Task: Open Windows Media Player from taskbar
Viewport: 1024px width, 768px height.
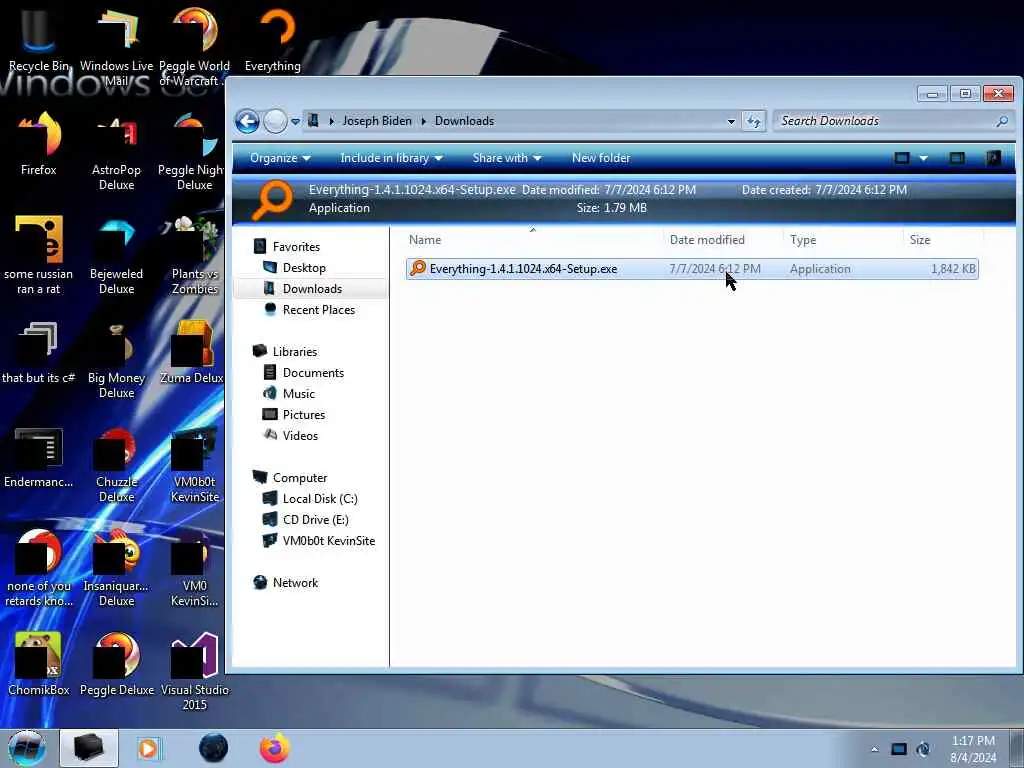Action: pyautogui.click(x=148, y=748)
